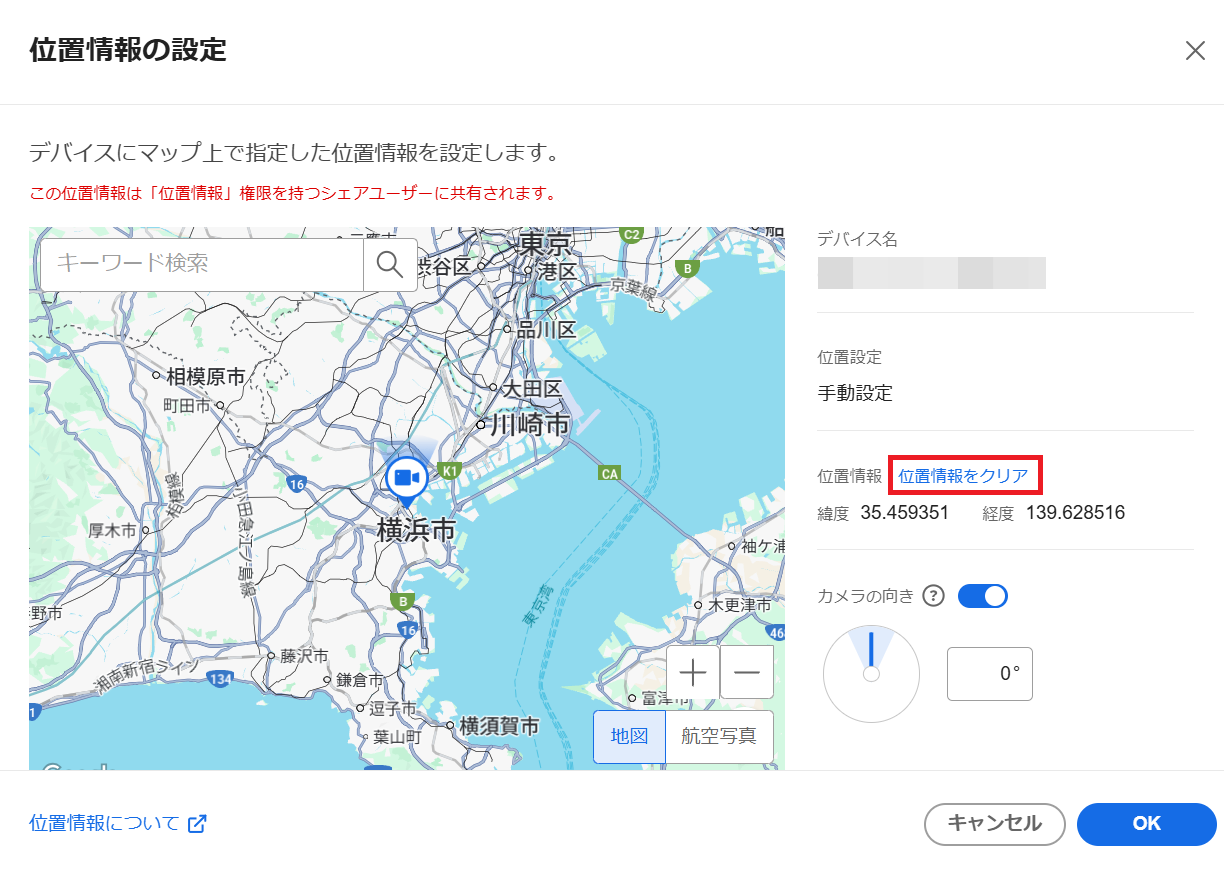
Task: Cancel with the キャンセル button
Action: pos(994,824)
